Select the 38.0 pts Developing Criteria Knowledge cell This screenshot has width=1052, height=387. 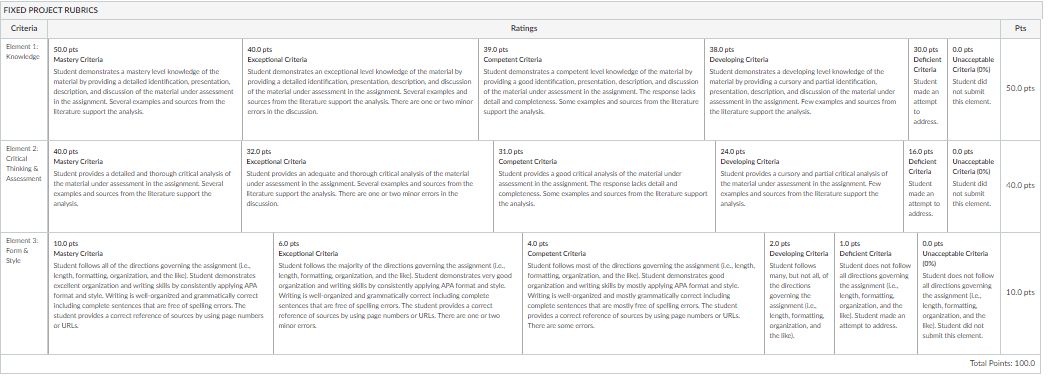tap(806, 89)
